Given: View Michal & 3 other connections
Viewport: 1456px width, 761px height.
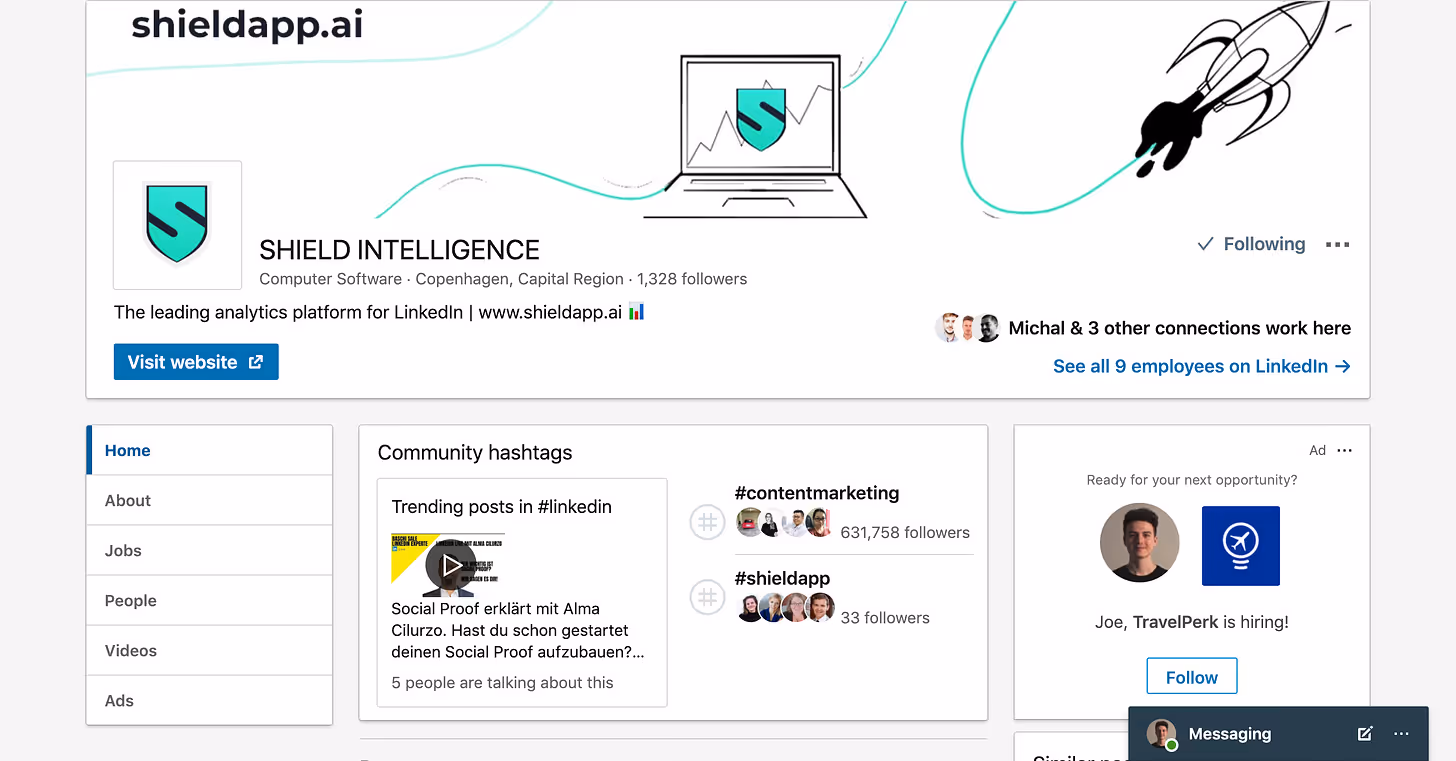Looking at the screenshot, I should pos(1179,328).
